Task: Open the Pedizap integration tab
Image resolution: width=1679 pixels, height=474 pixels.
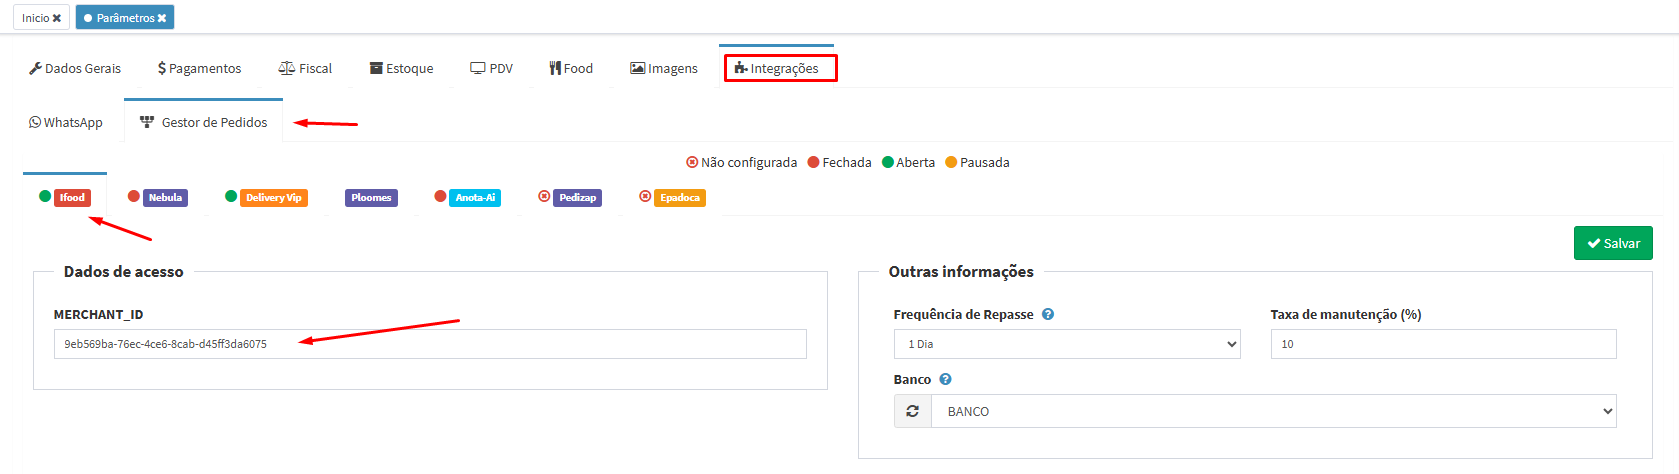Action: 577,198
